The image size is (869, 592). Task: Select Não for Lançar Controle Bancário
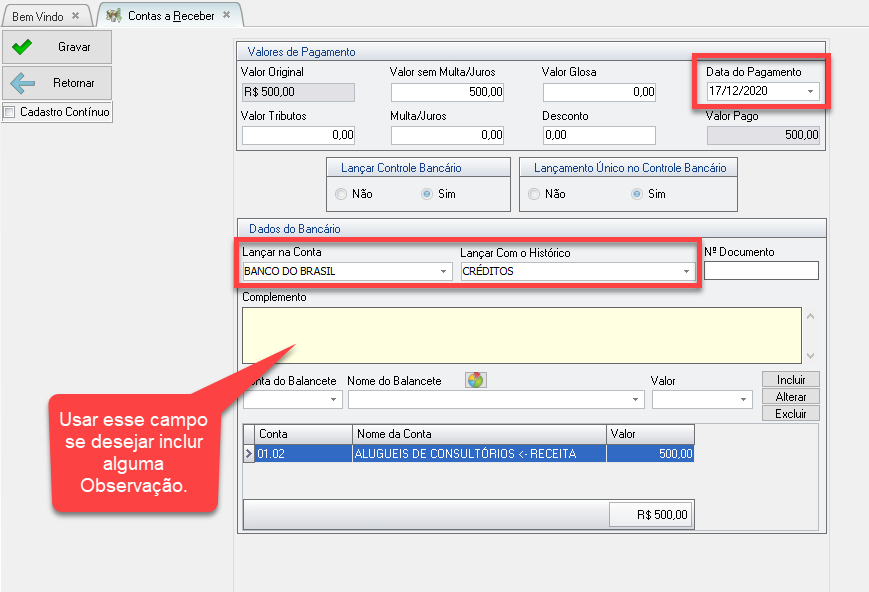pos(341,194)
